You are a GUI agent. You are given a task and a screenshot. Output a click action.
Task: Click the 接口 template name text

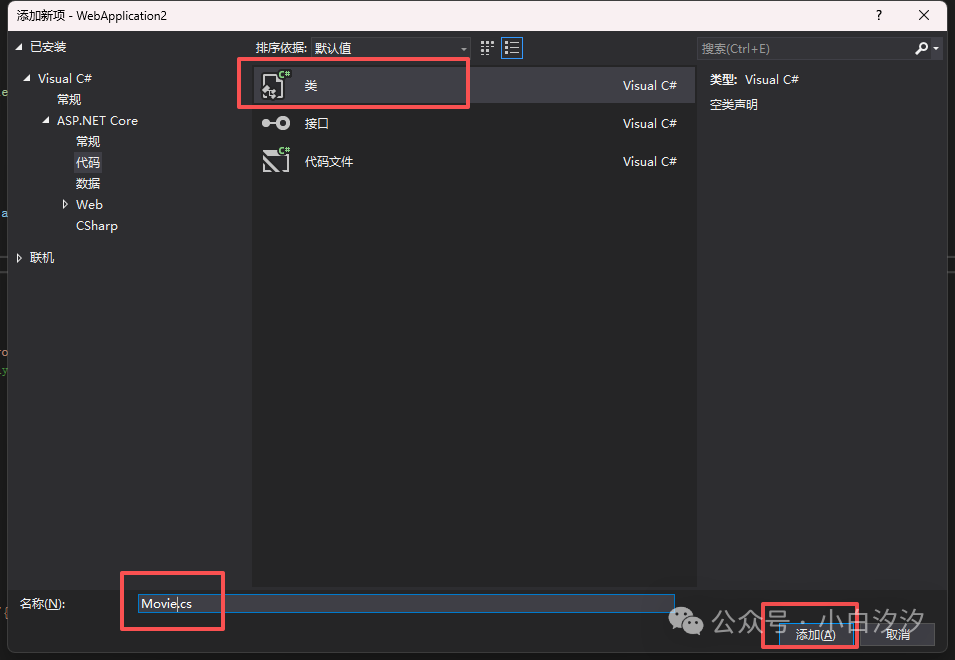coord(317,124)
